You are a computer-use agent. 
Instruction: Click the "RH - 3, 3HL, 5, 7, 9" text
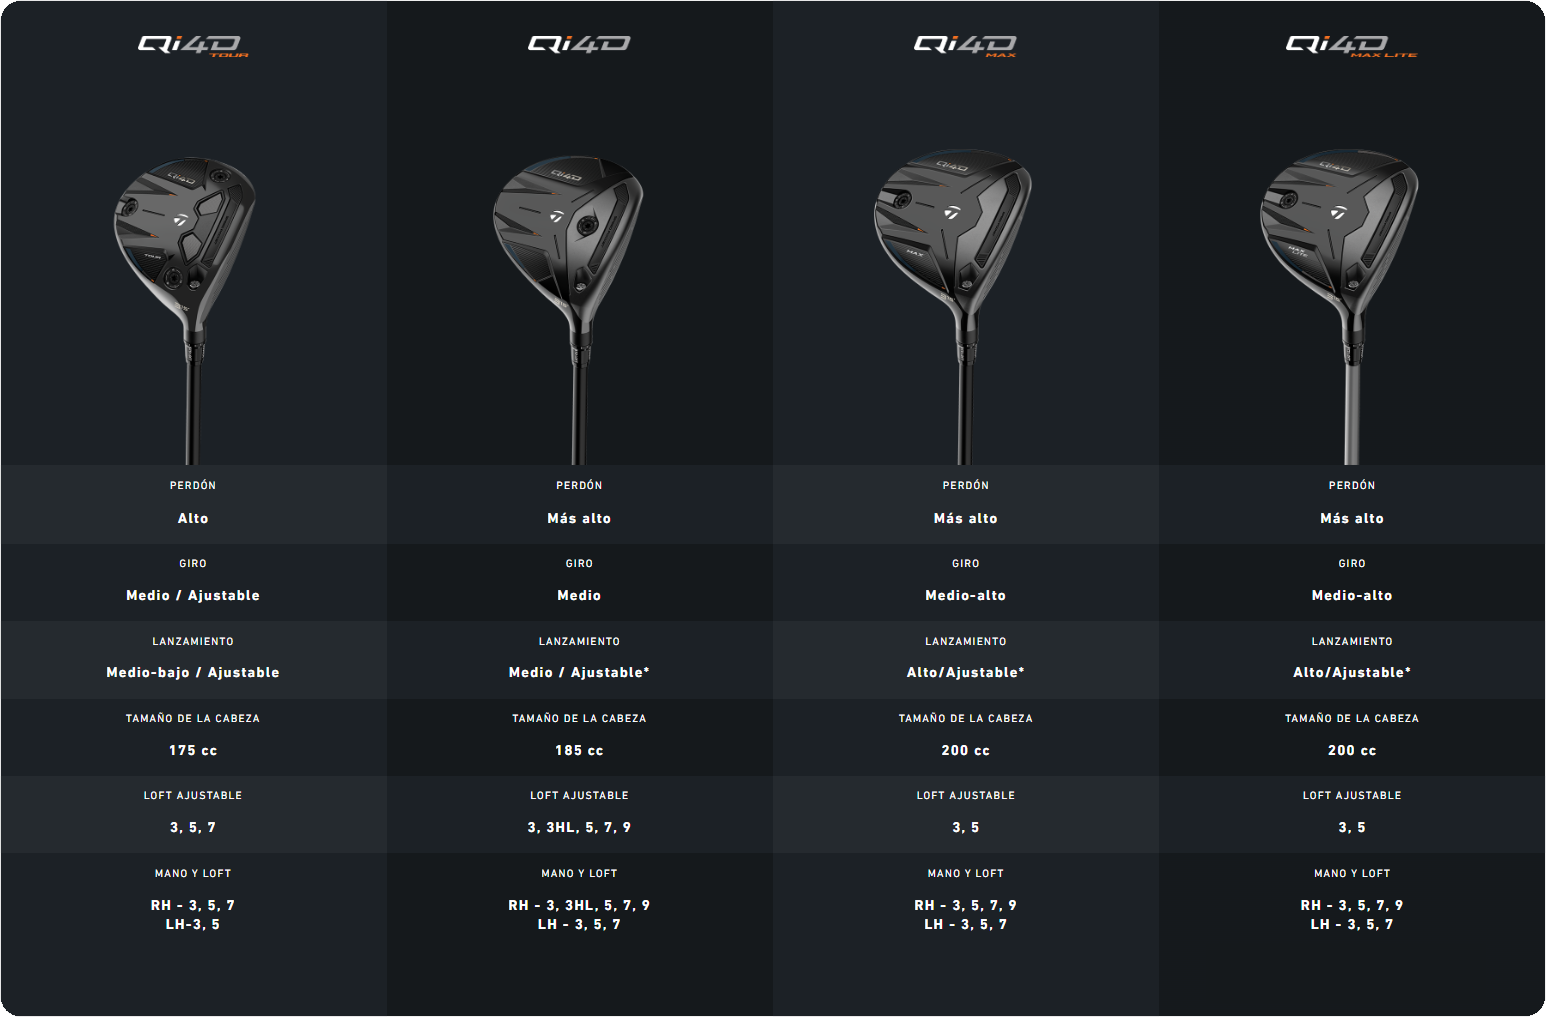[579, 905]
